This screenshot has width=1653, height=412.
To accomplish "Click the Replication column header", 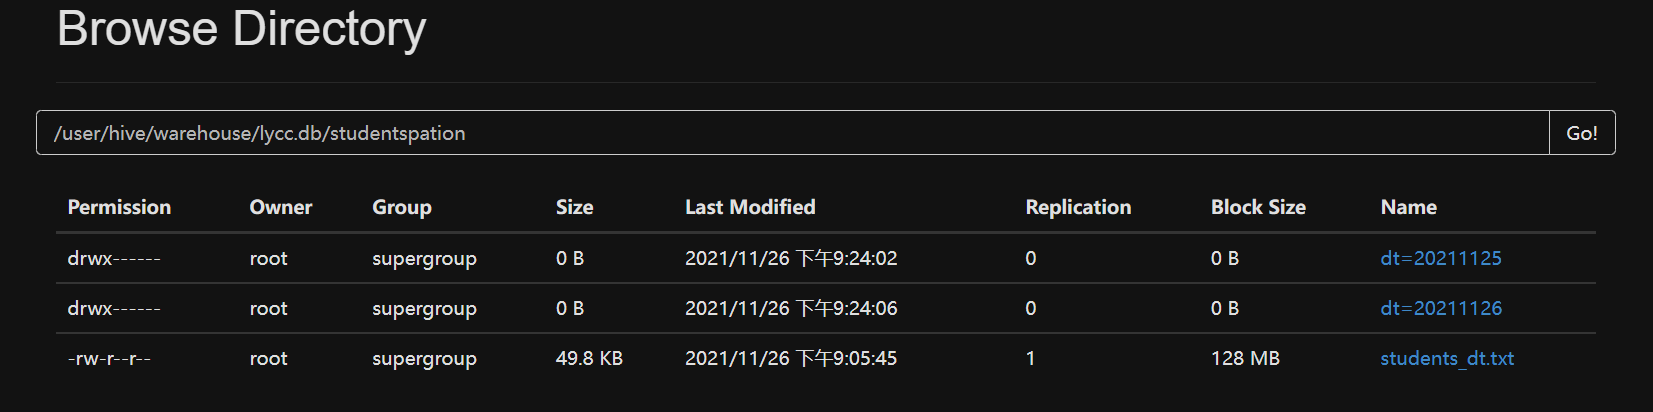I will 1078,207.
